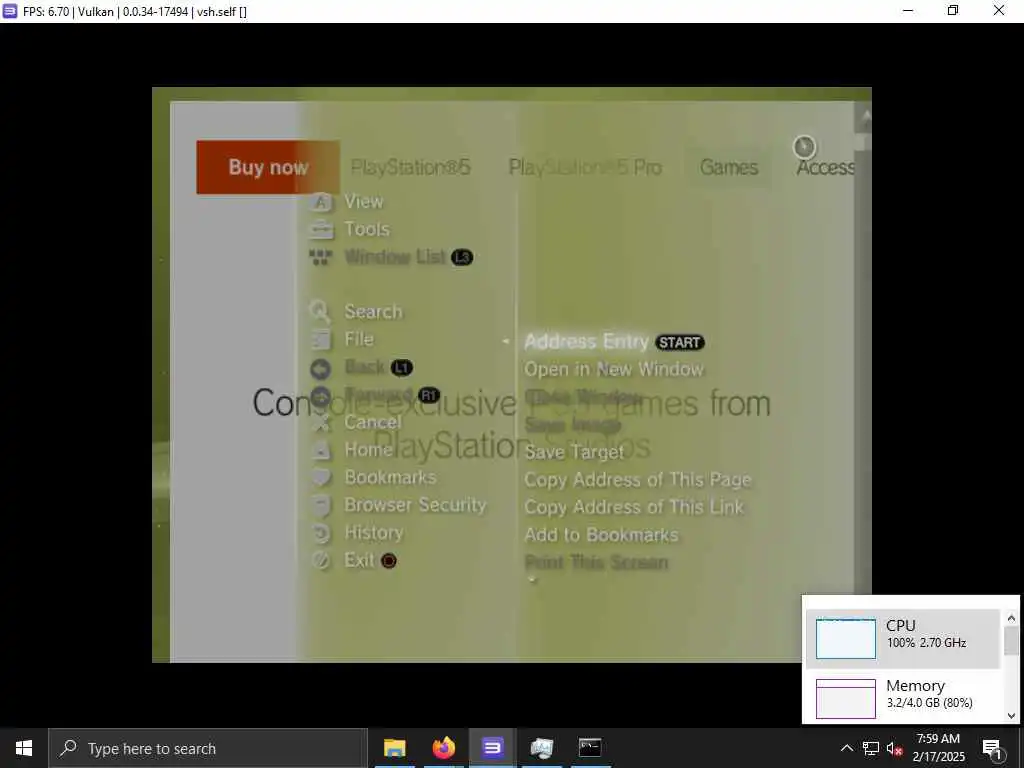The height and width of the screenshot is (768, 1024).
Task: Click the History clock icon
Action: [x=320, y=533]
